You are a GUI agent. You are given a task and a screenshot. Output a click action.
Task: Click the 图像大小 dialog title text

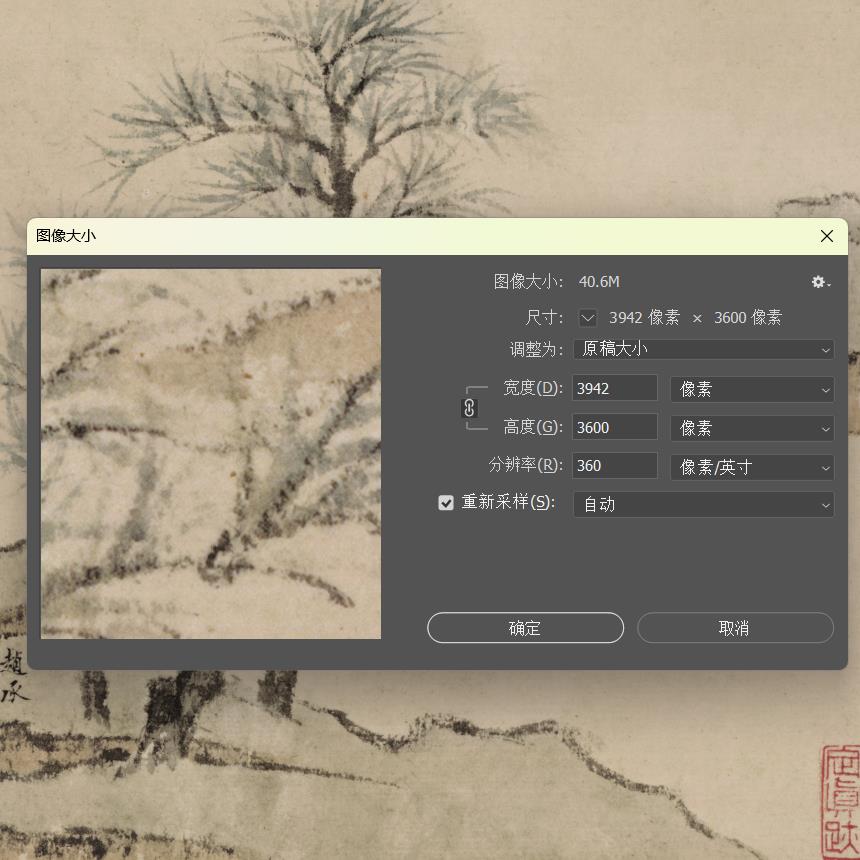(66, 236)
